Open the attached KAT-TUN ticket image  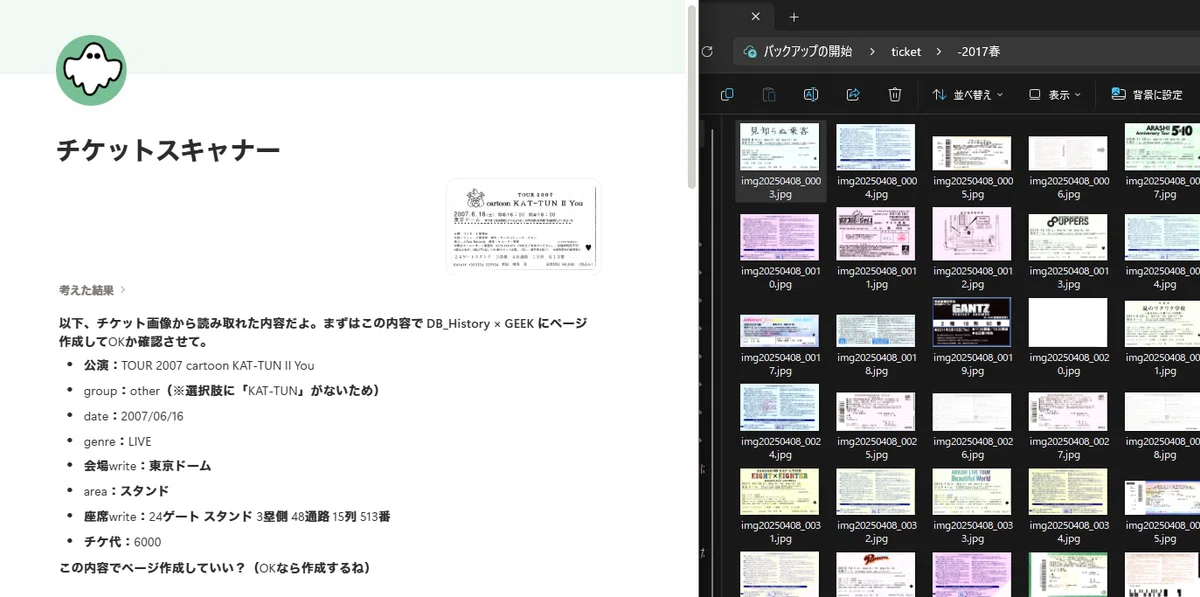click(523, 226)
